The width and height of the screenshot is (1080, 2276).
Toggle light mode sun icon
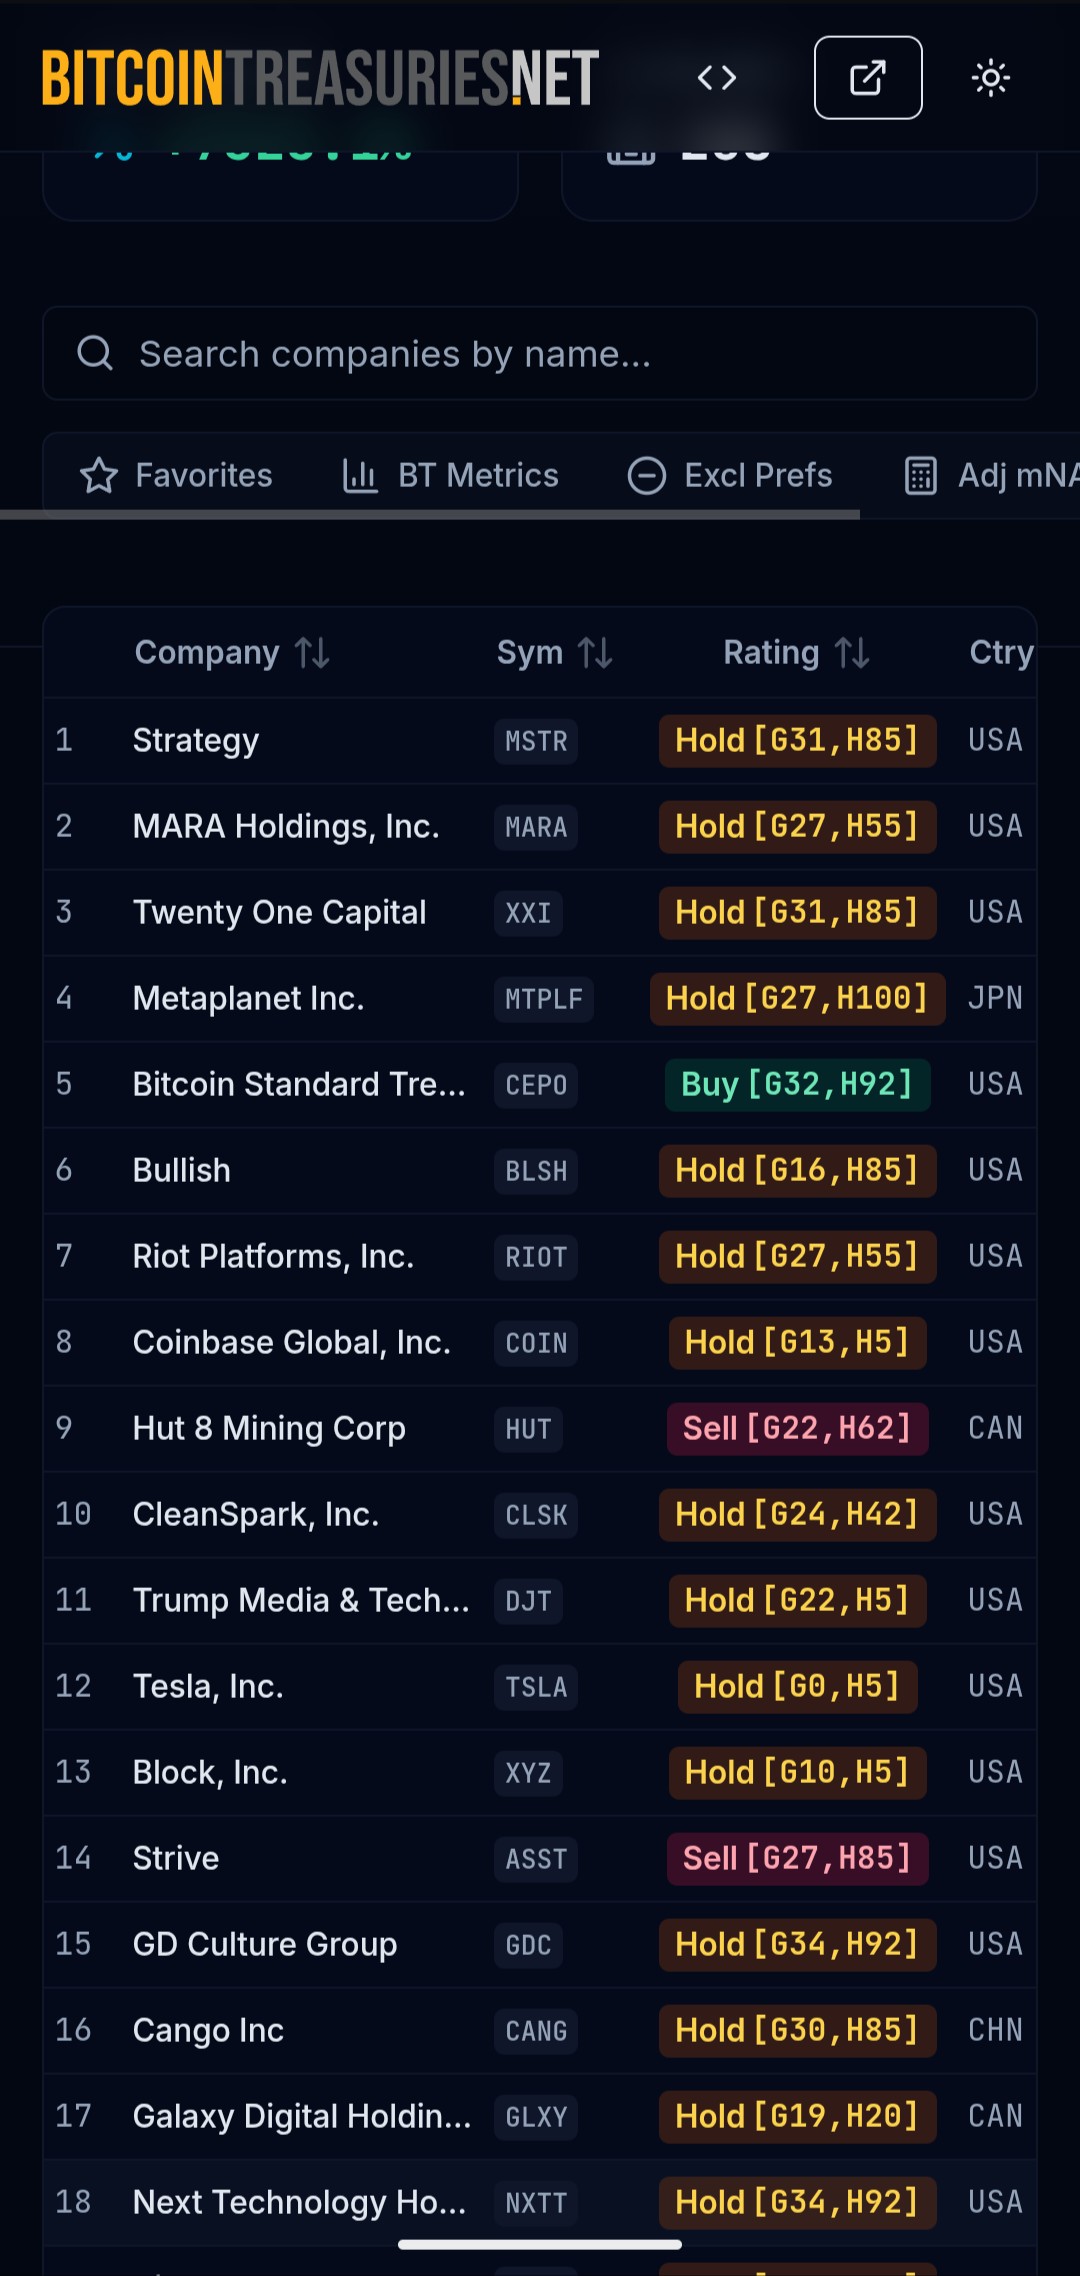click(x=990, y=78)
